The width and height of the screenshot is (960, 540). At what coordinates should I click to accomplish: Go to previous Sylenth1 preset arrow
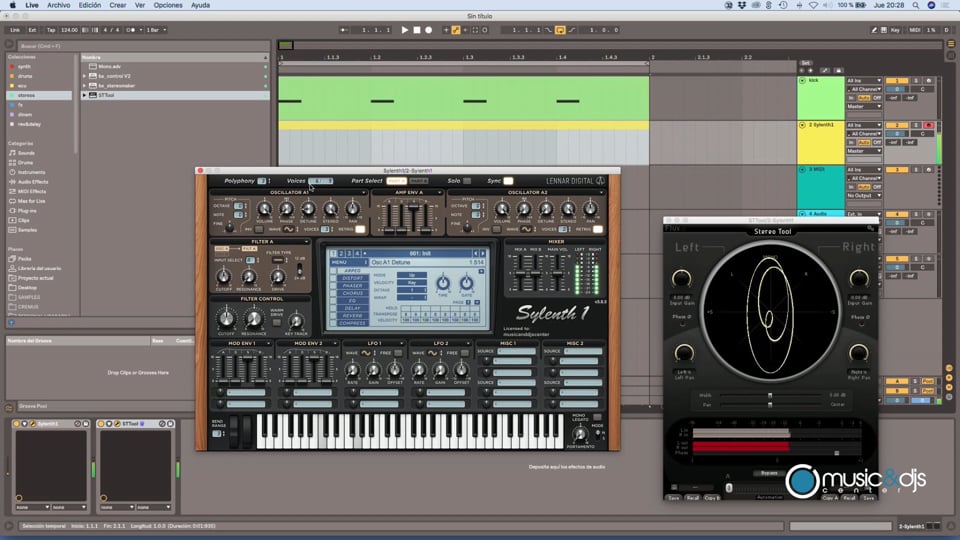click(475, 253)
